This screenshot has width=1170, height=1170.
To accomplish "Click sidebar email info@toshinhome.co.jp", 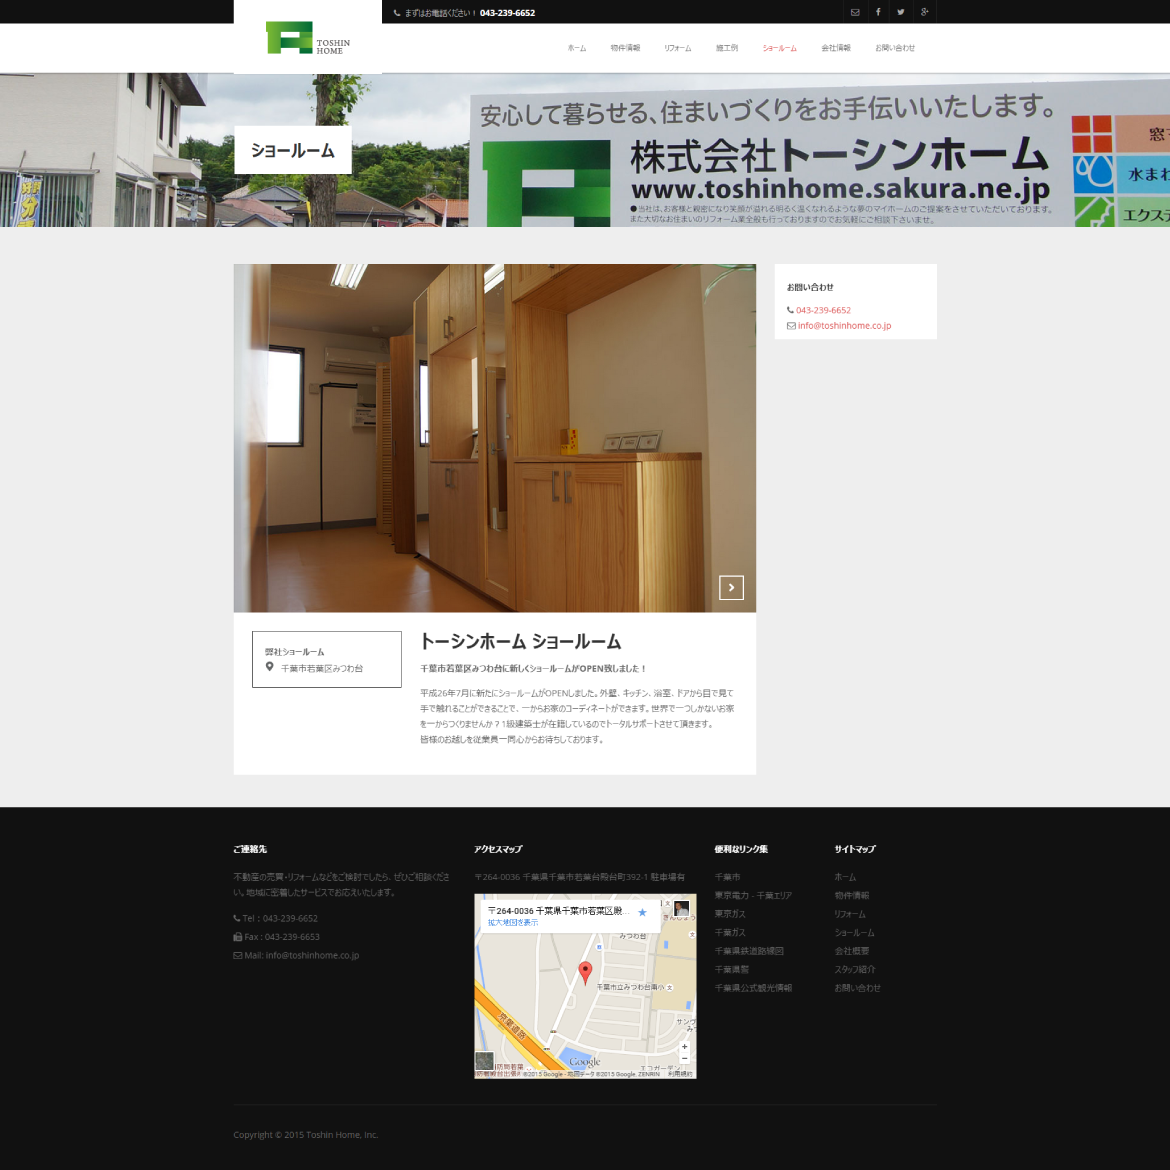I will tap(845, 326).
